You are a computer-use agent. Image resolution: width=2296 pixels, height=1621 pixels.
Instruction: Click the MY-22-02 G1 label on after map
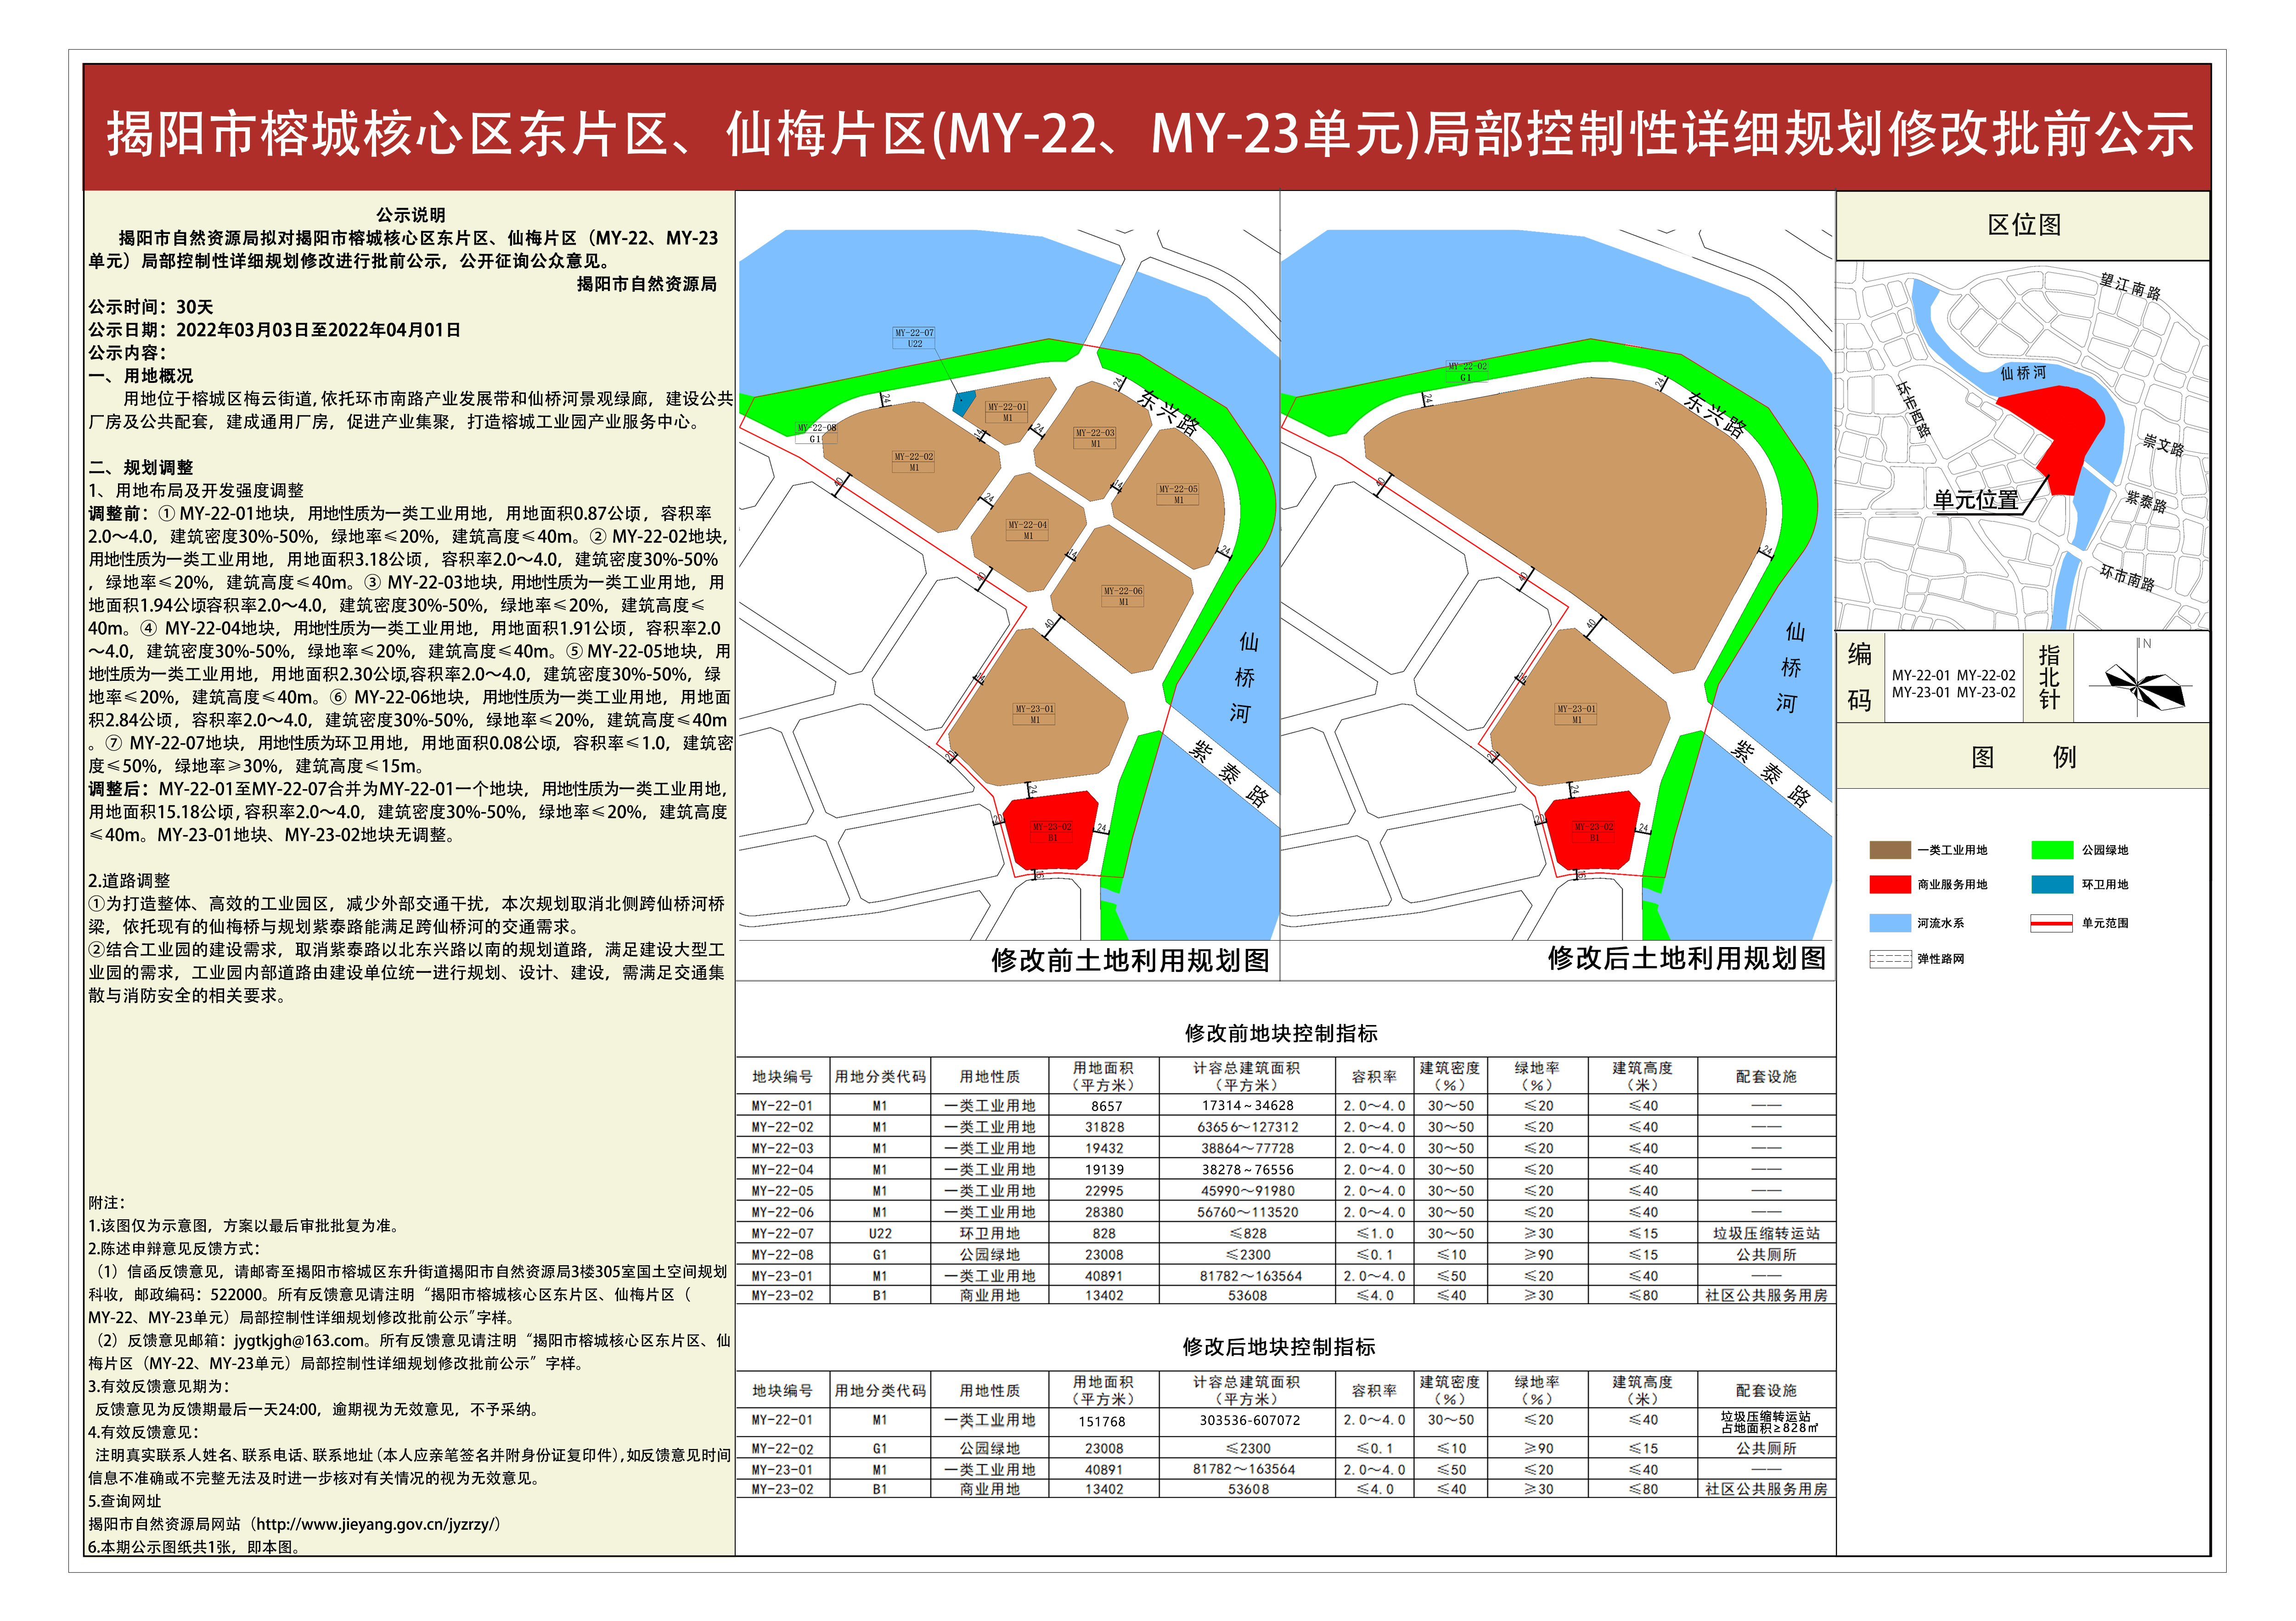click(1467, 372)
